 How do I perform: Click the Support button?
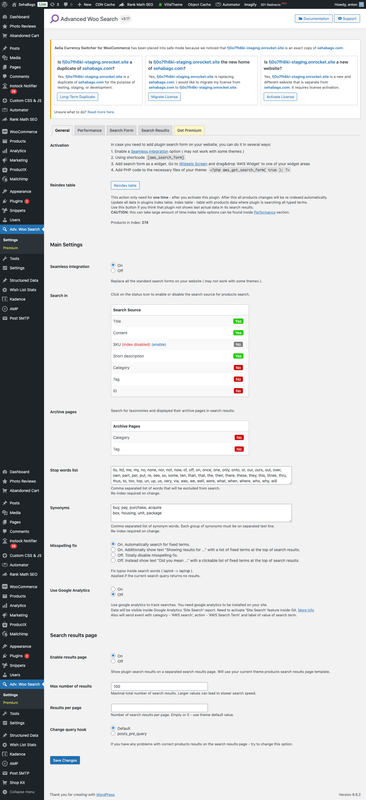click(348, 19)
